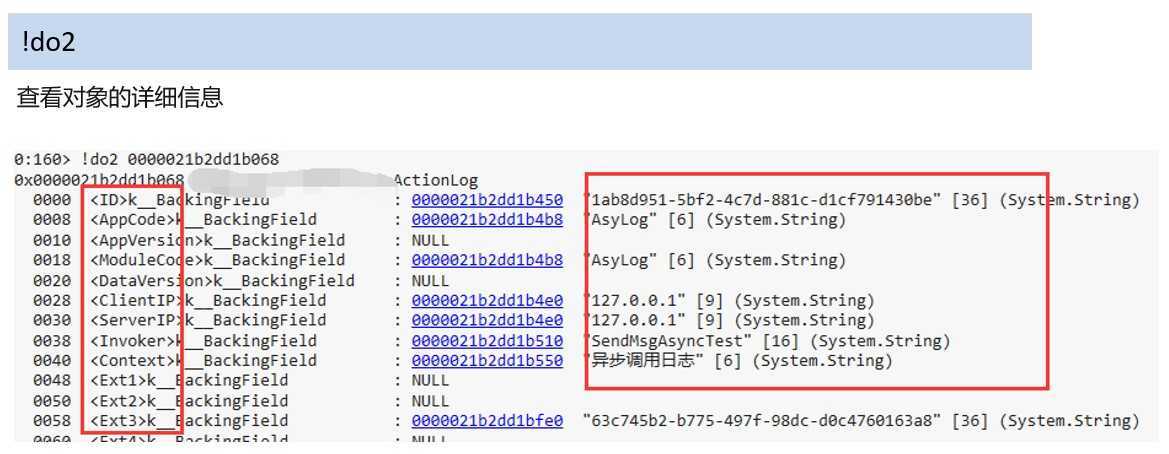Screen dimensions: 1169x454
Task: Click the offset "0000" of ID row
Action: (x=52, y=200)
